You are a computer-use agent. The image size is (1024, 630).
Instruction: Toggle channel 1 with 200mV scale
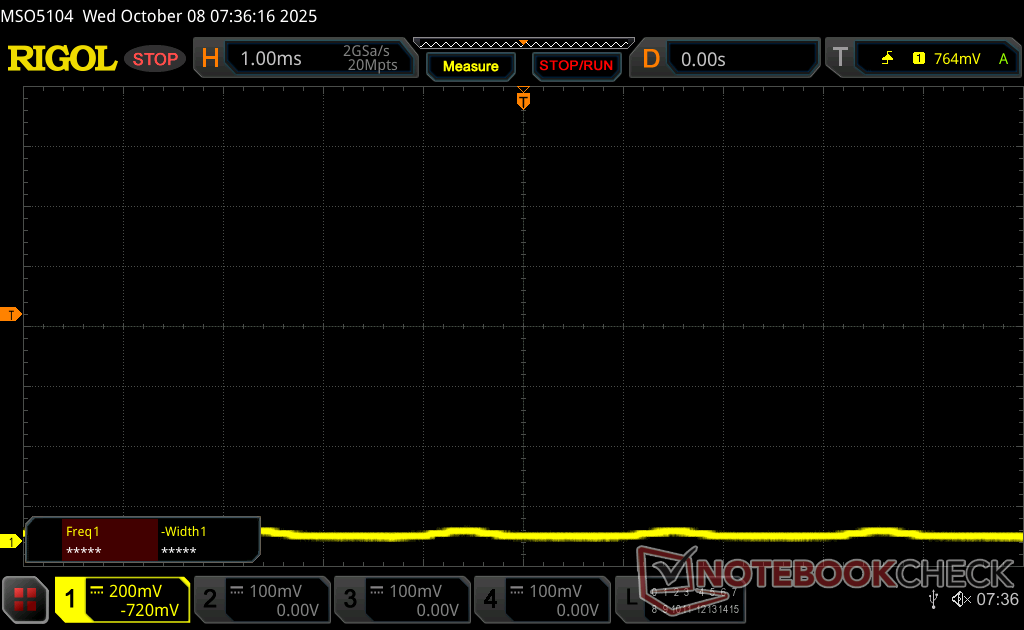pyautogui.click(x=122, y=600)
